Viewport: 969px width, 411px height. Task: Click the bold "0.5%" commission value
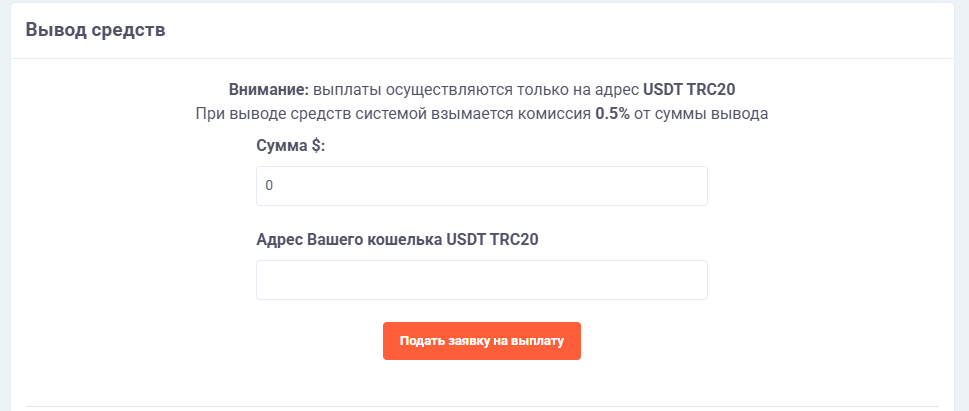click(612, 113)
